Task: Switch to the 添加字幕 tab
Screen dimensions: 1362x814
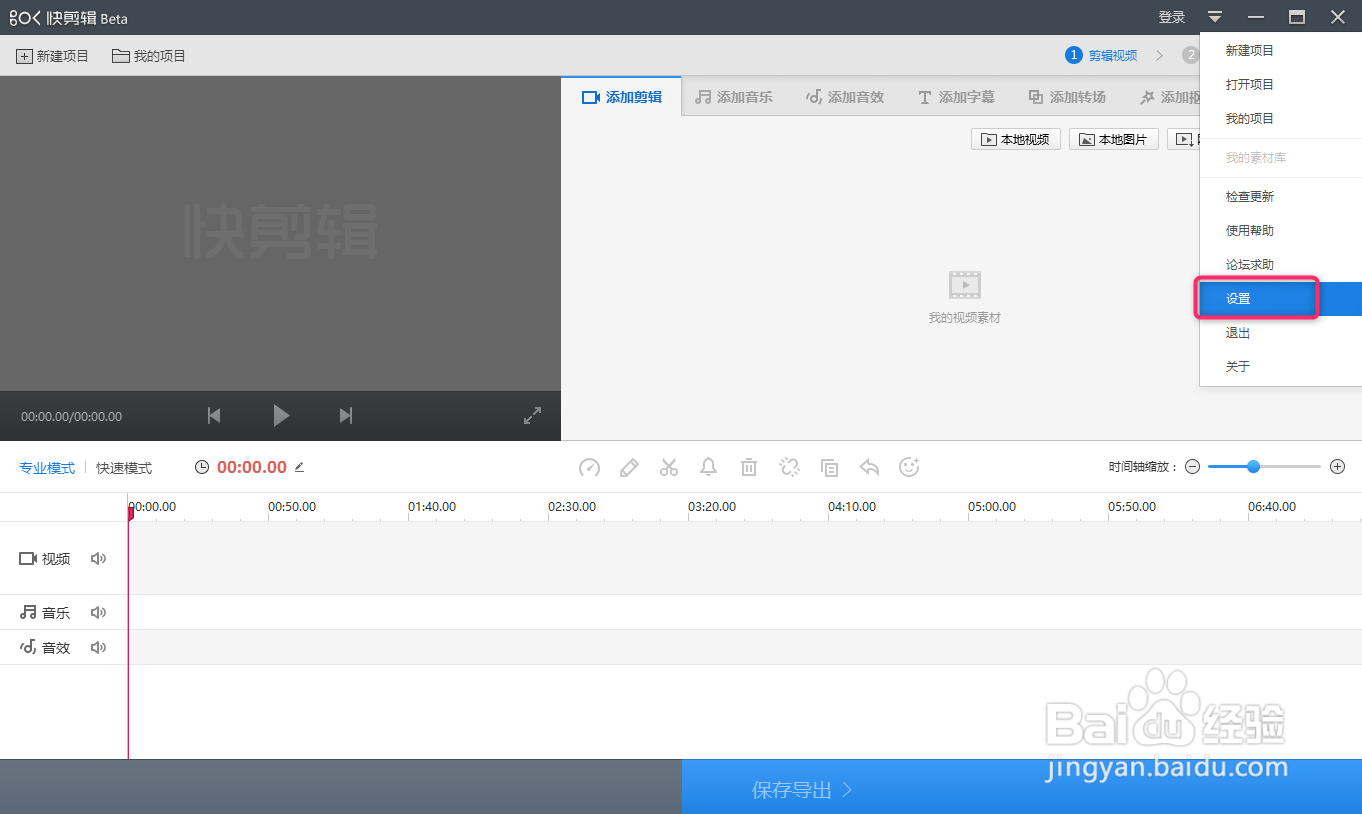Action: click(956, 97)
